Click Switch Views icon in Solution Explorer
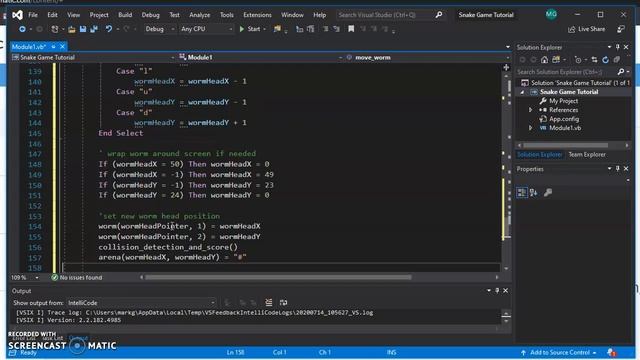The image size is (640, 360). [x=556, y=60]
